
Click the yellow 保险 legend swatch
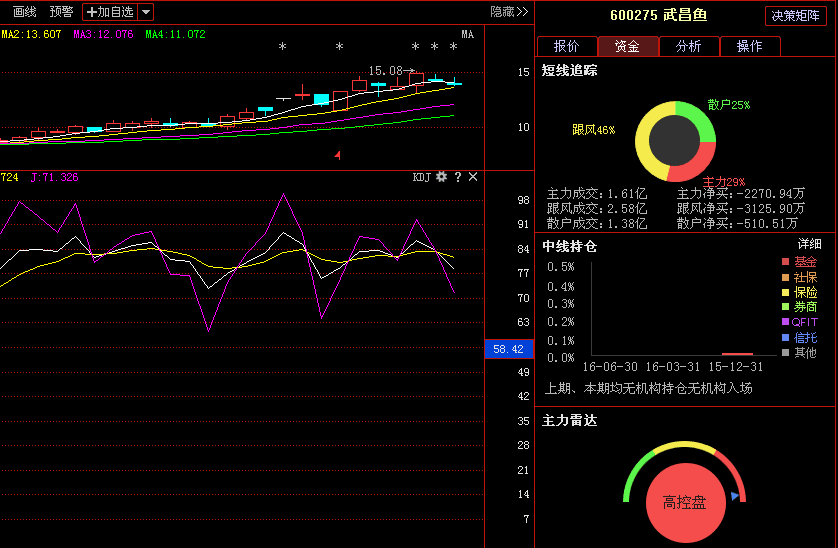coord(785,292)
